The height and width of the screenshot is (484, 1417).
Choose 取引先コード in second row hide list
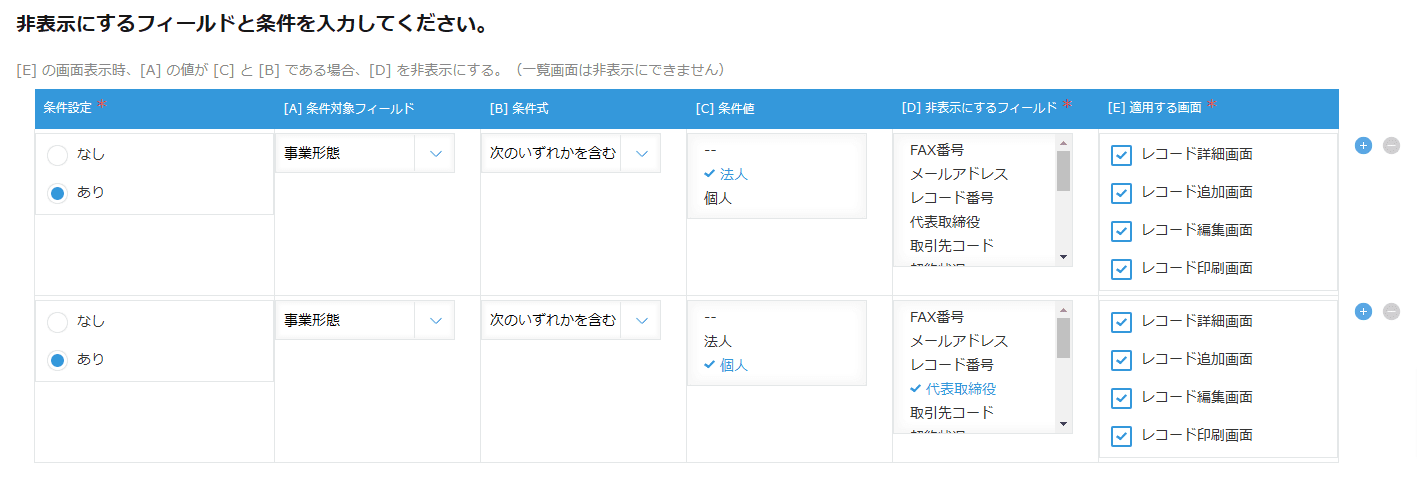point(952,413)
